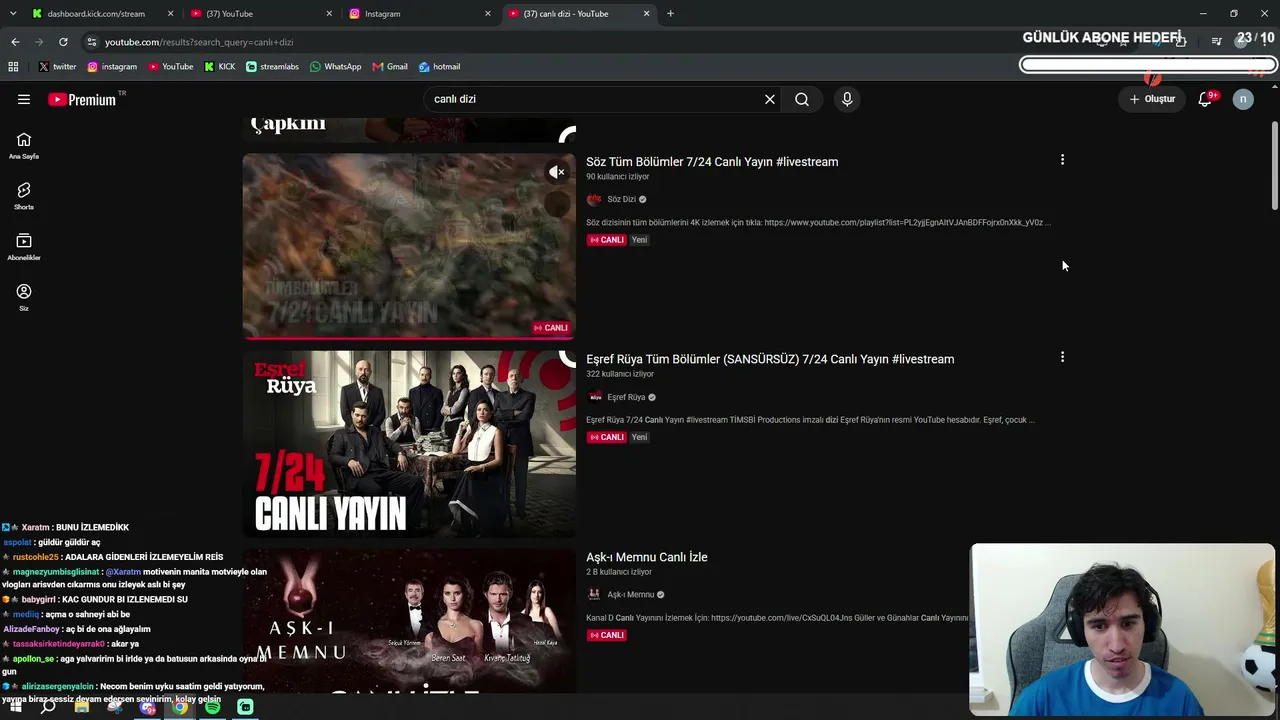View site information icon in address bar
Screen dimensions: 1280x720
(x=92, y=42)
